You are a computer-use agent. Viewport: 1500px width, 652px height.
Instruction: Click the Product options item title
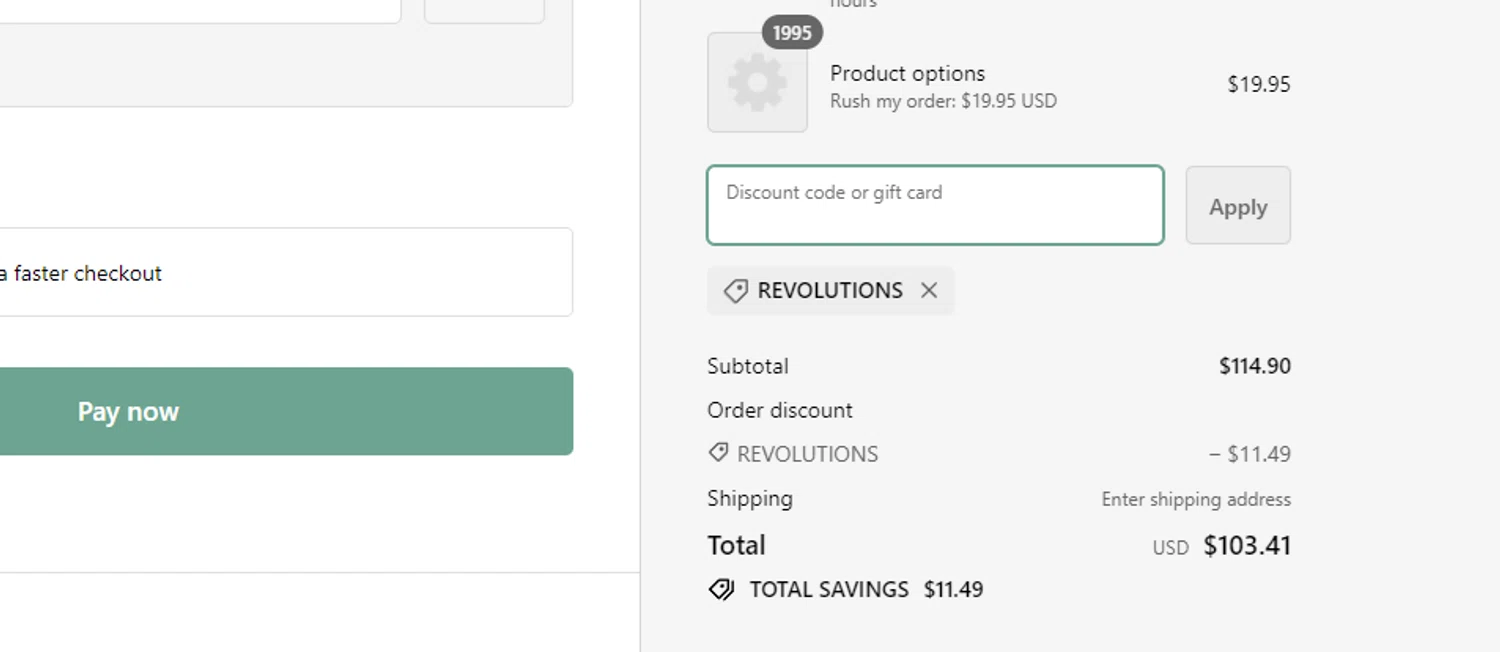907,73
